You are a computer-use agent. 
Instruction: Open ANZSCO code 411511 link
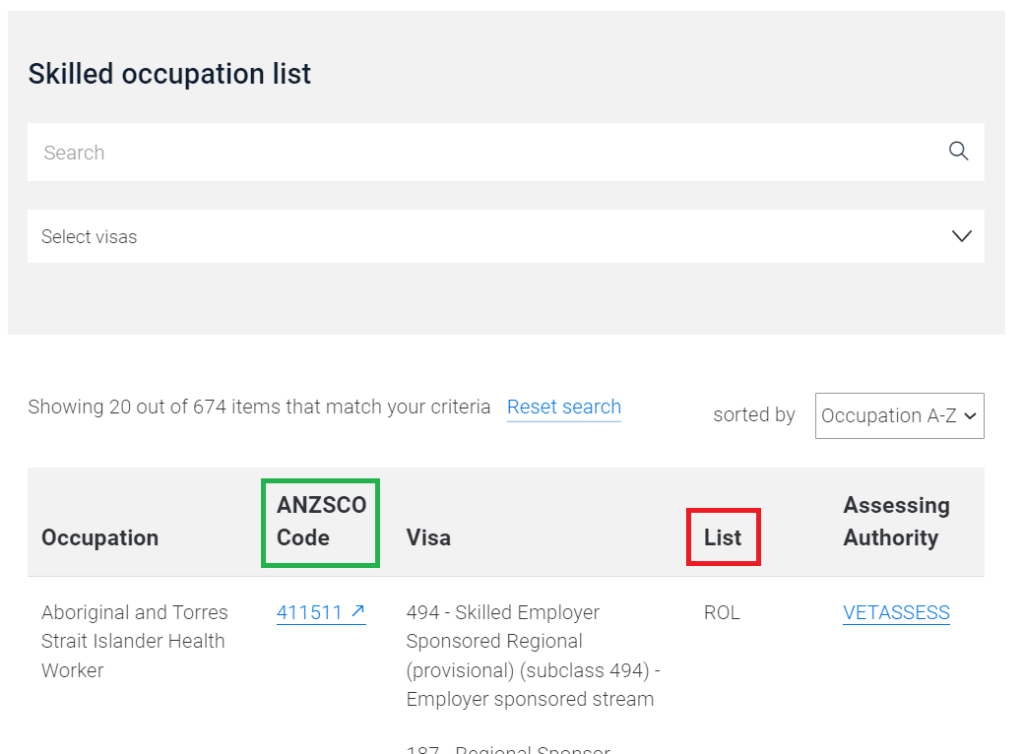pos(309,612)
